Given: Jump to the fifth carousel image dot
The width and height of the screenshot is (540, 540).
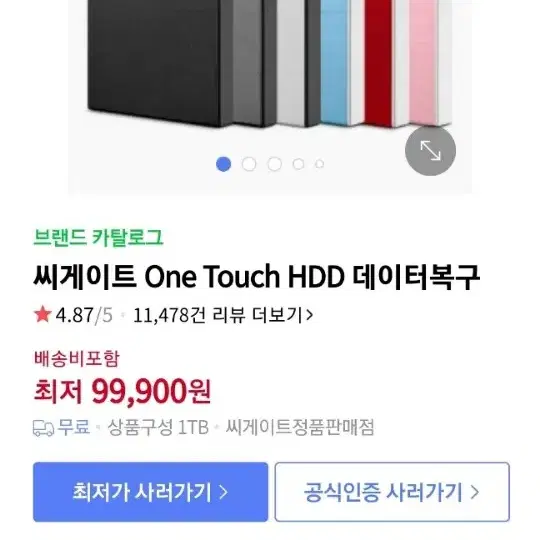Looking at the screenshot, I should [320, 164].
